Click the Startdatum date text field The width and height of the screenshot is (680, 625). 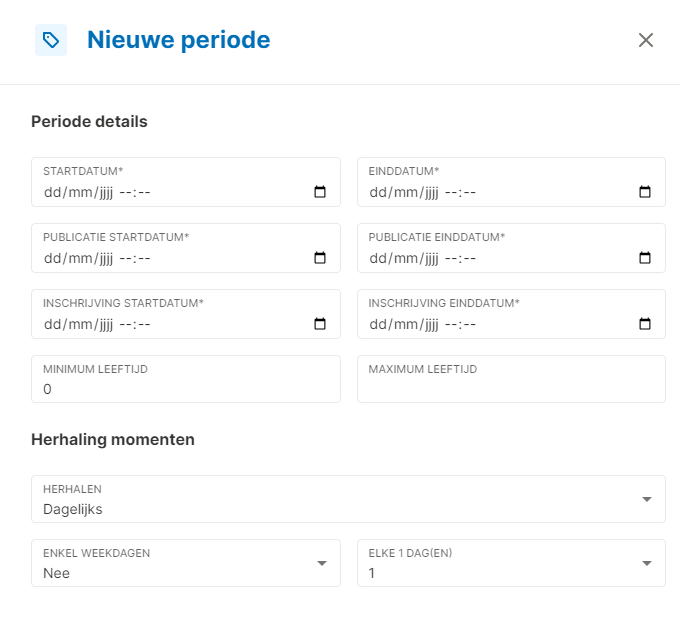coord(150,192)
